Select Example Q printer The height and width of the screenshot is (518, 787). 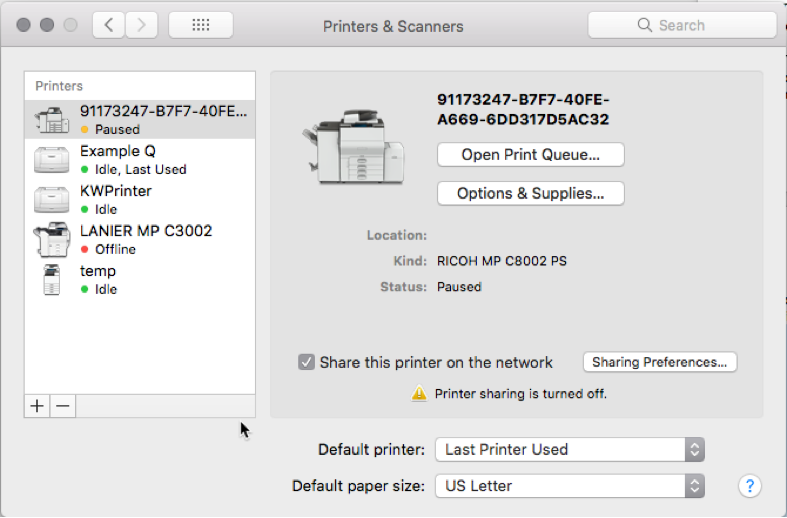140,160
